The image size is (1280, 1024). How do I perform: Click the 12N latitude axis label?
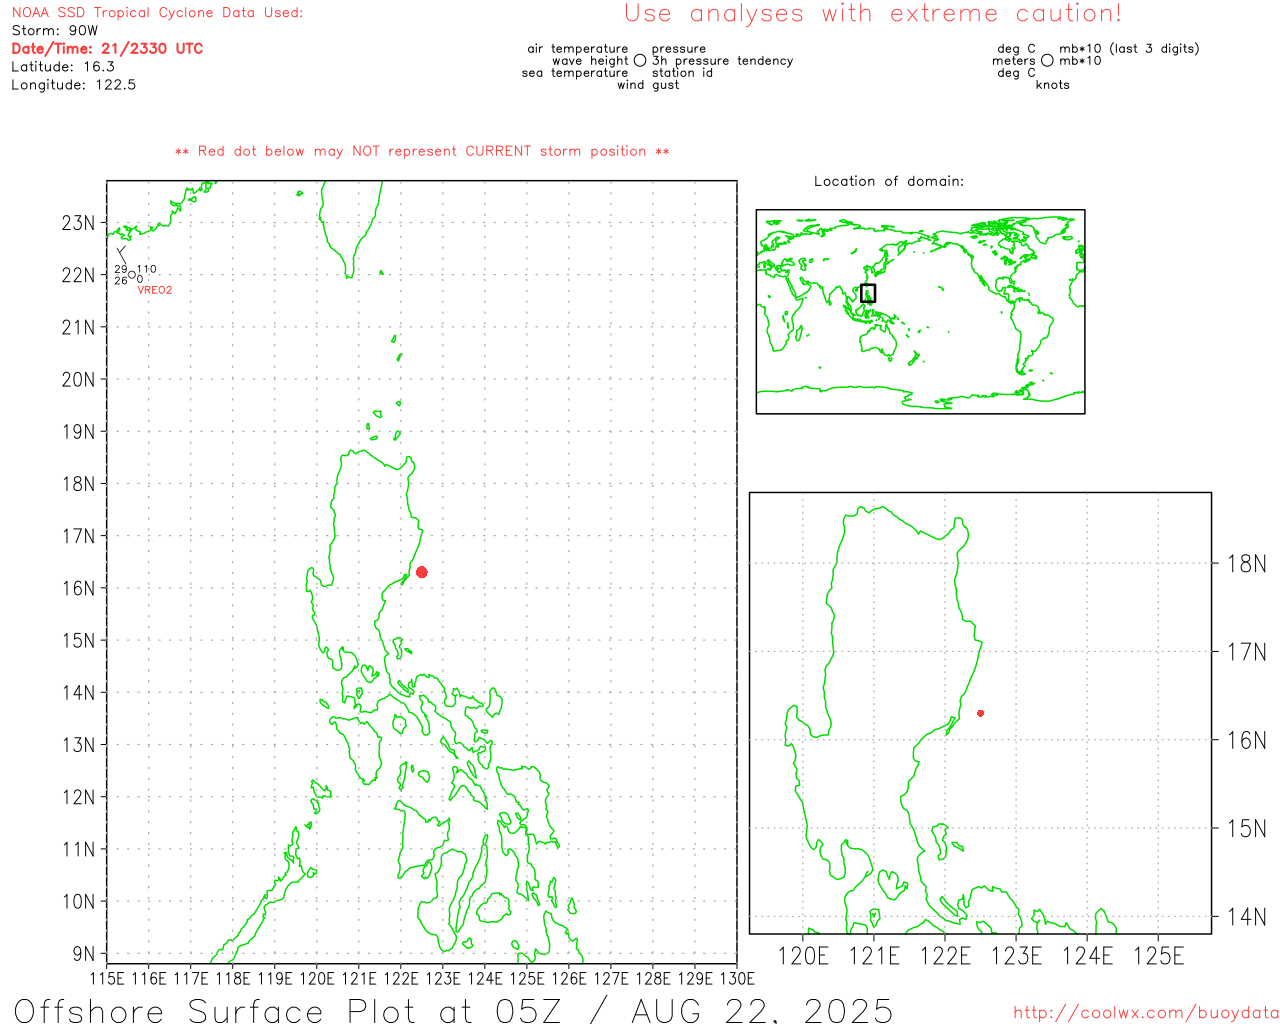78,797
